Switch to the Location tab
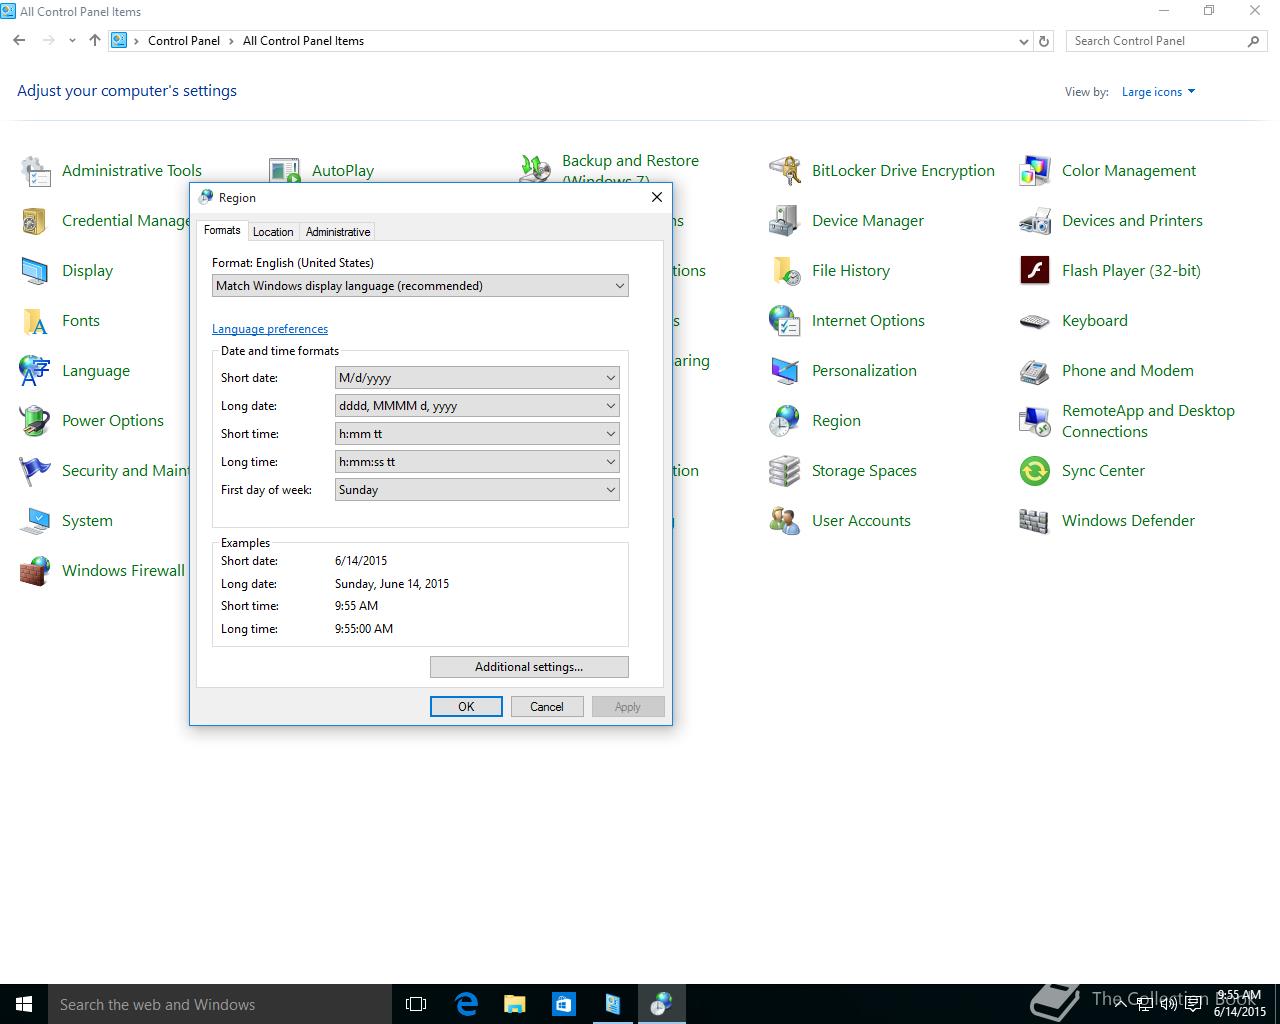Image resolution: width=1280 pixels, height=1024 pixels. (x=273, y=232)
